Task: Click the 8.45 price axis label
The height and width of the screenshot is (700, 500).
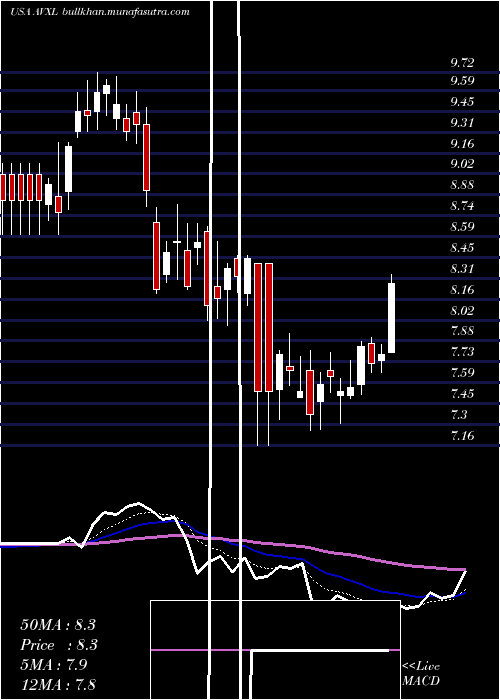Action: click(462, 248)
